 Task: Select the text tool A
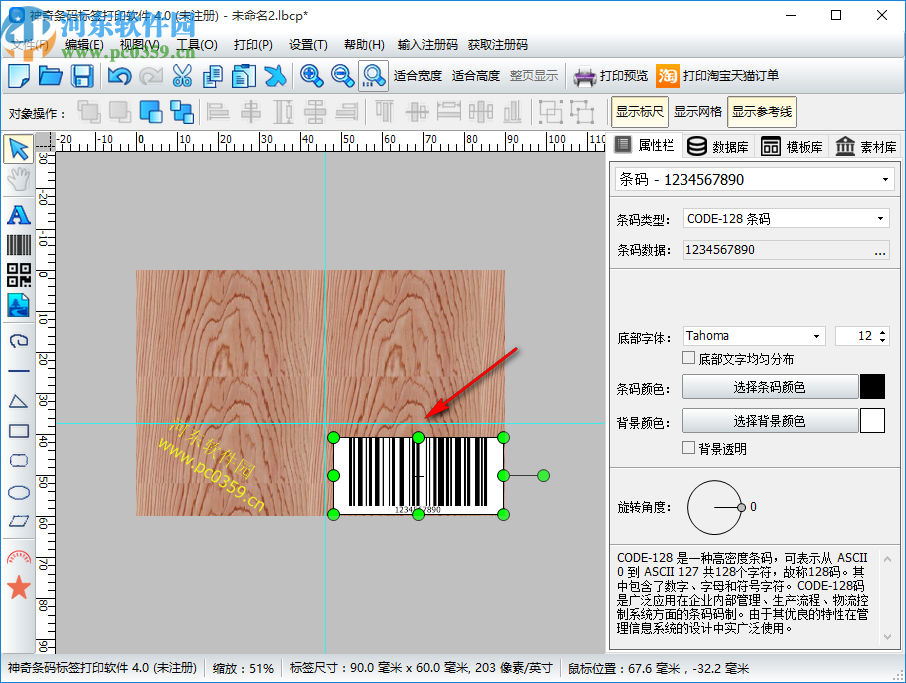tap(18, 215)
